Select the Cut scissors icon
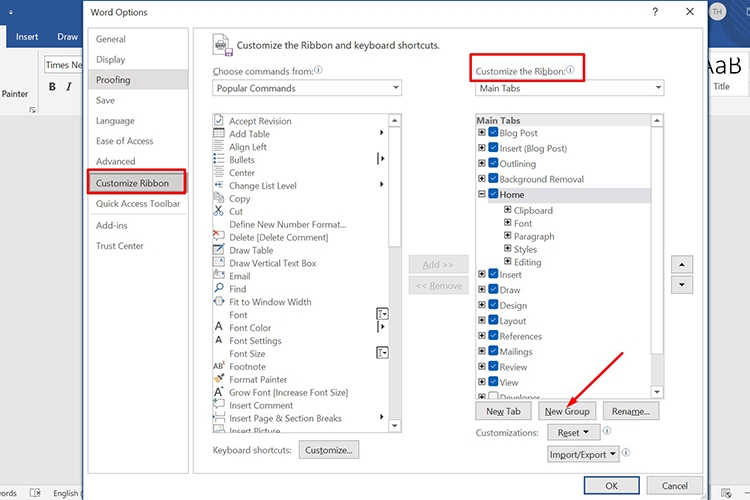The height and width of the screenshot is (500, 750). 219,211
